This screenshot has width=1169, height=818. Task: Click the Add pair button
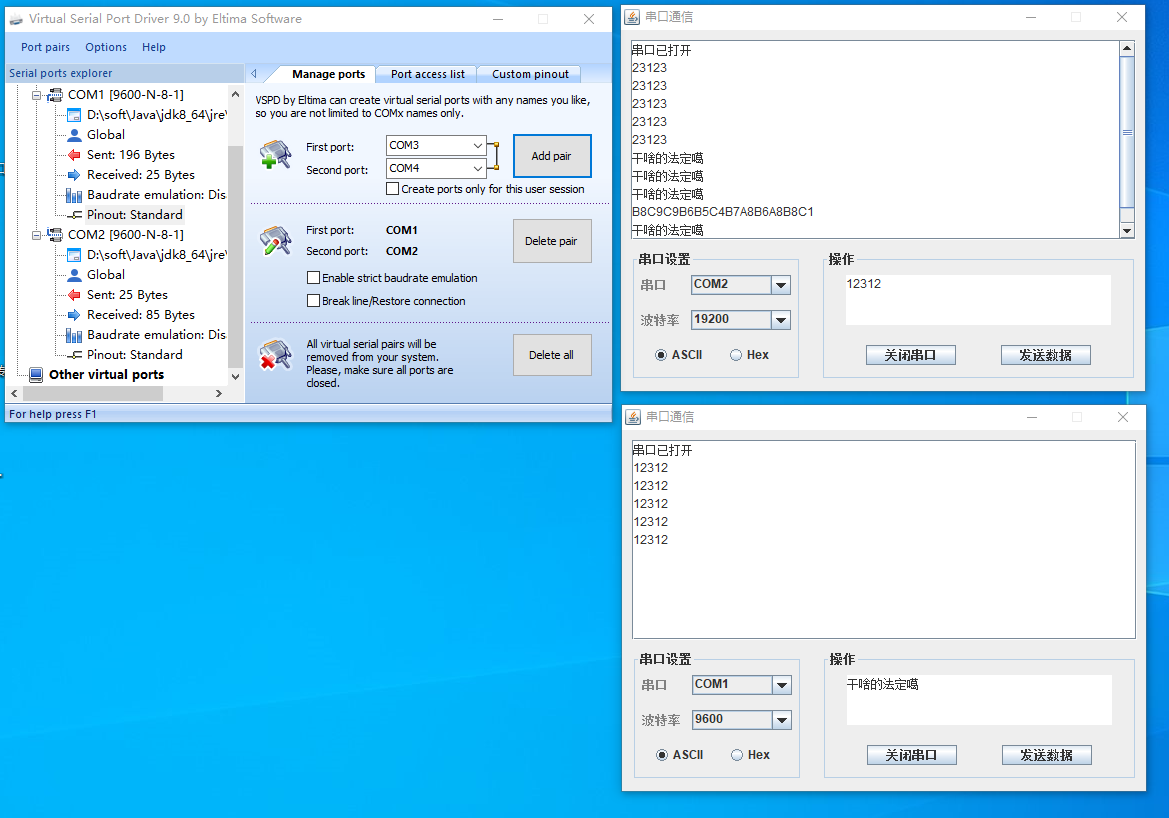[552, 156]
